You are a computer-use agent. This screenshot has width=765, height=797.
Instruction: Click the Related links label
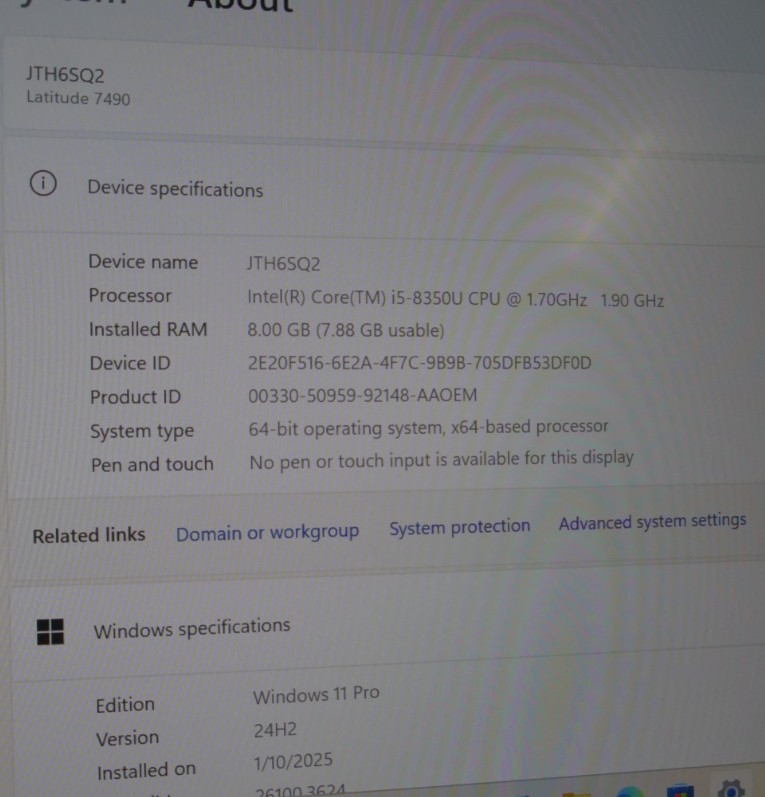coord(89,535)
